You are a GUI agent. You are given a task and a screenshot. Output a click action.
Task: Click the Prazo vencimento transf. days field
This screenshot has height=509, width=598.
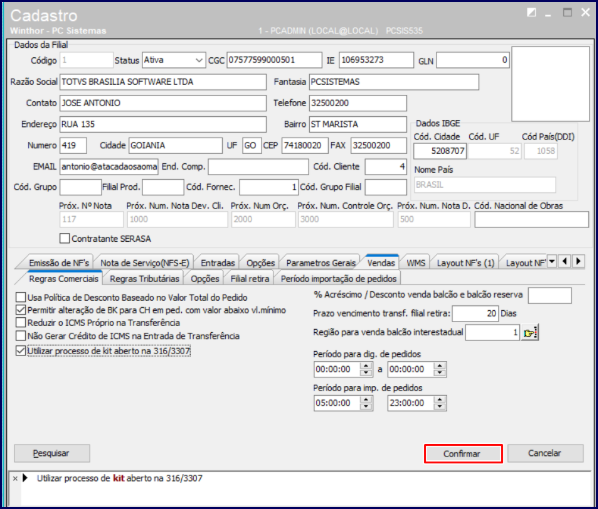(475, 314)
